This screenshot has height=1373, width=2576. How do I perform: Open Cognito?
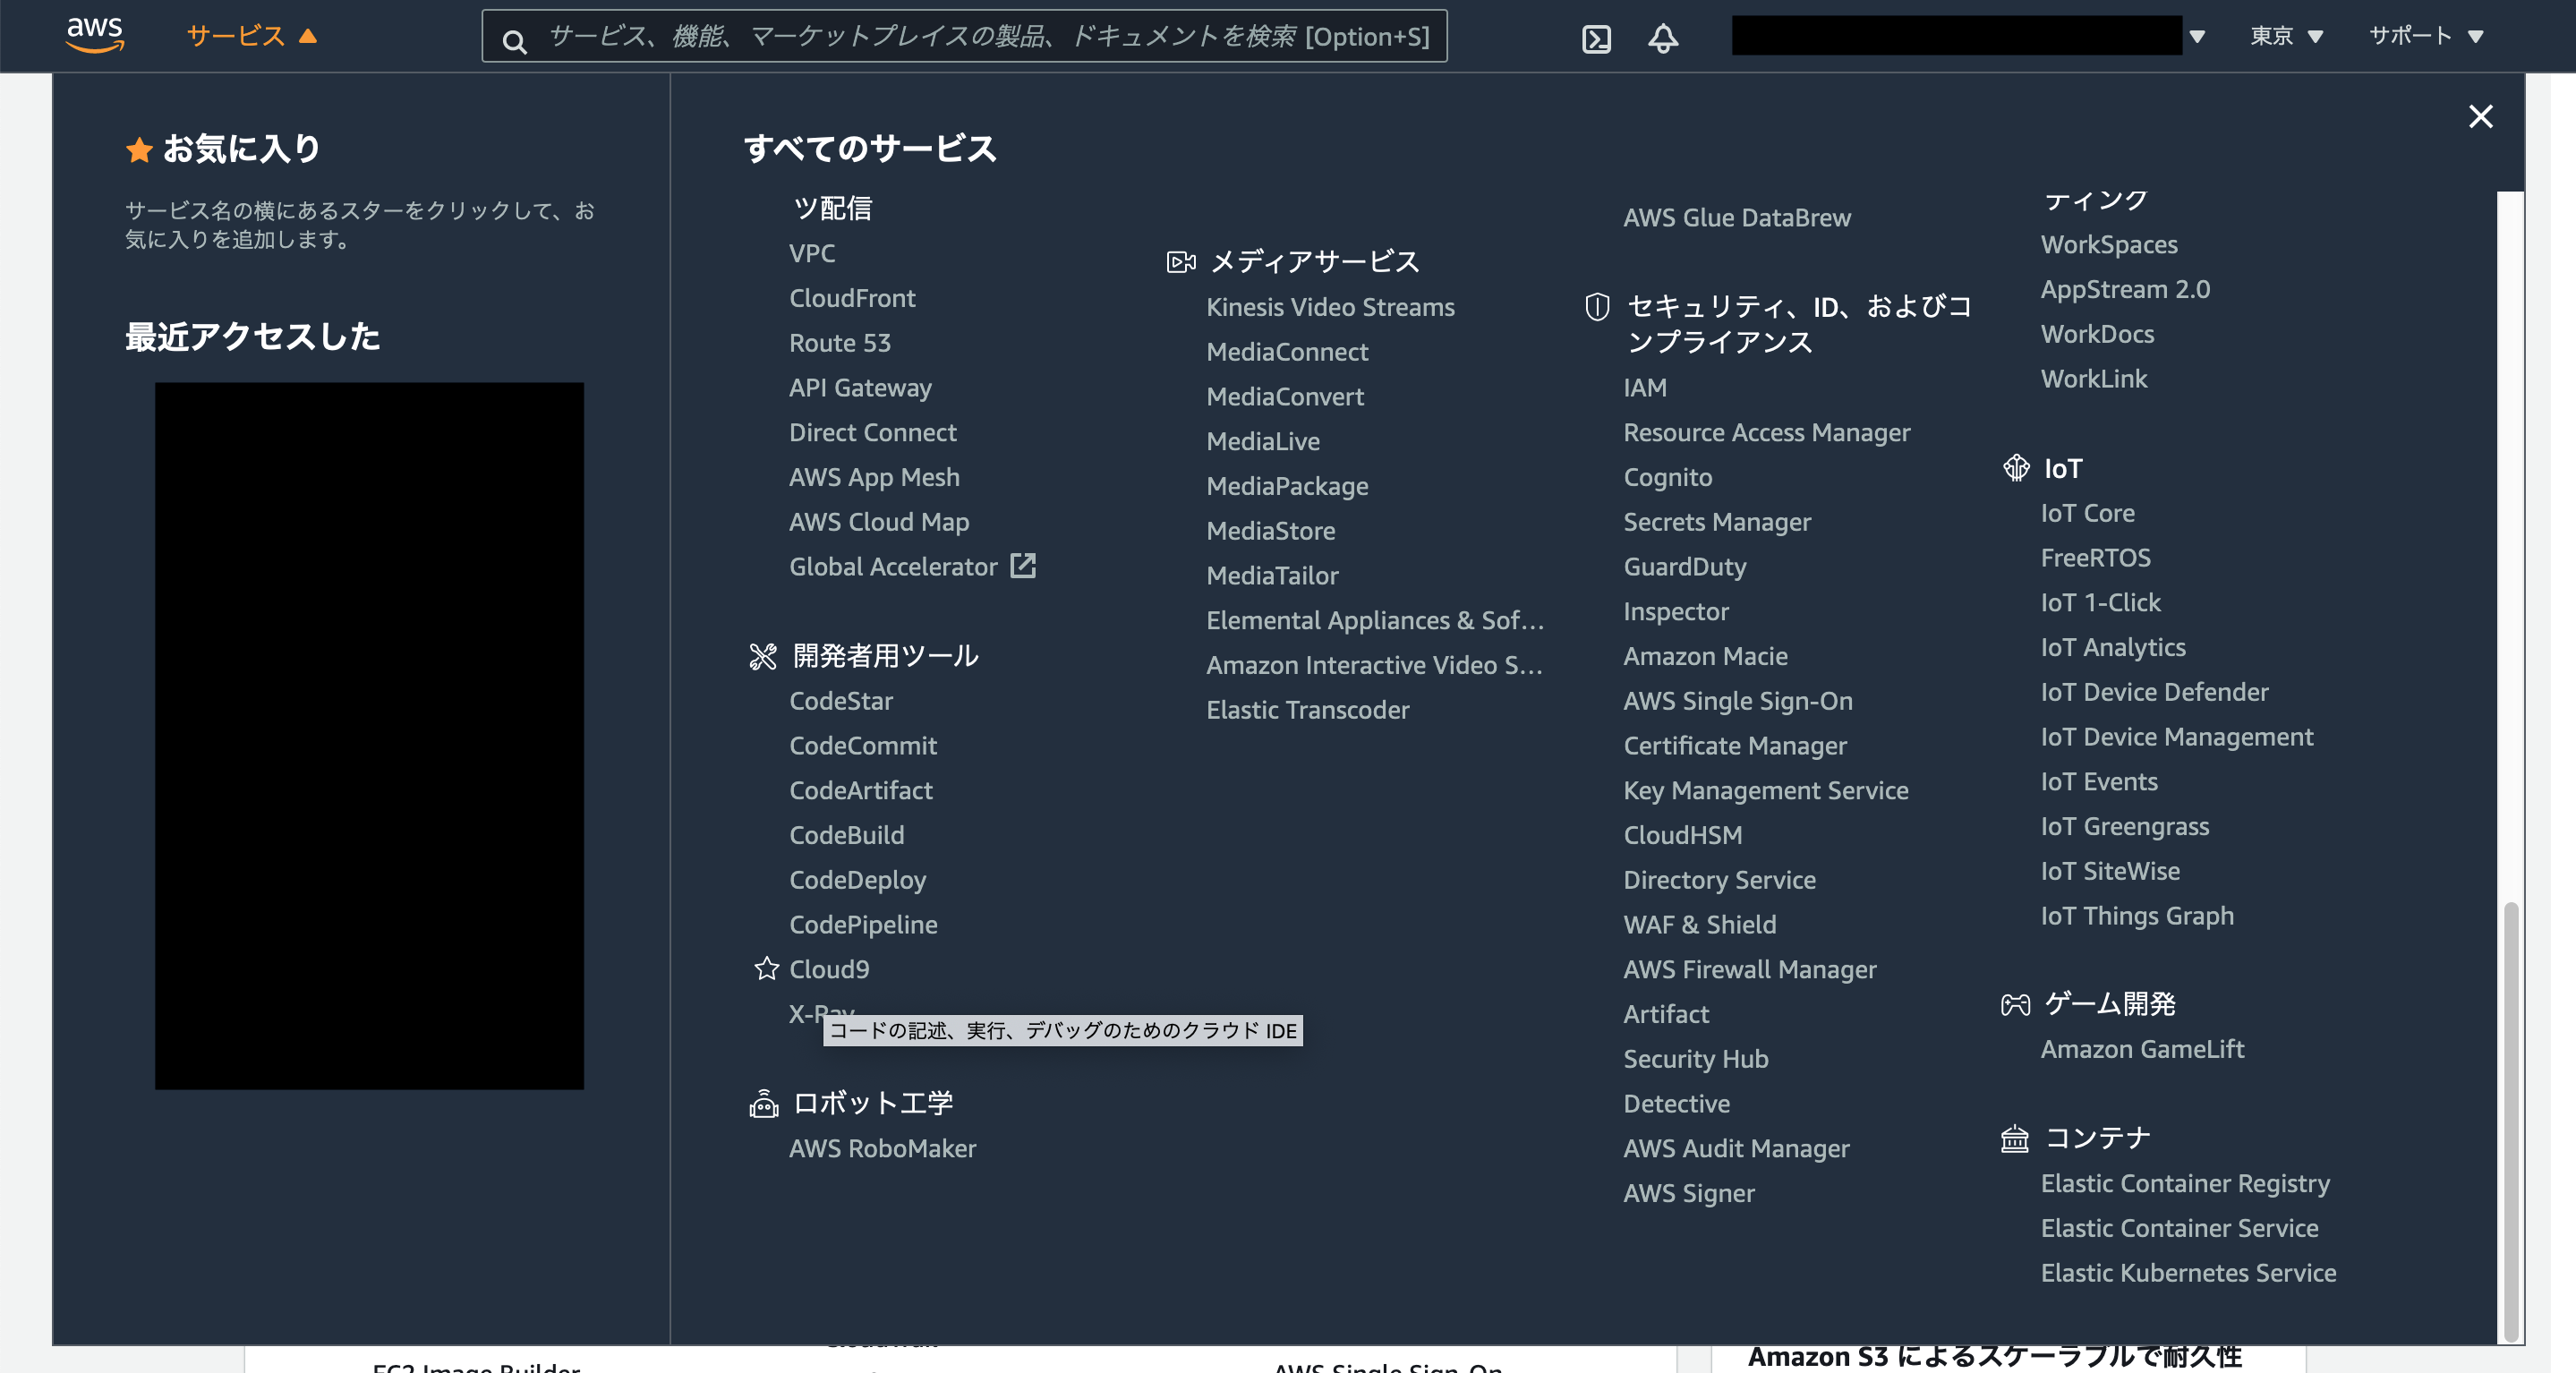pos(1667,477)
